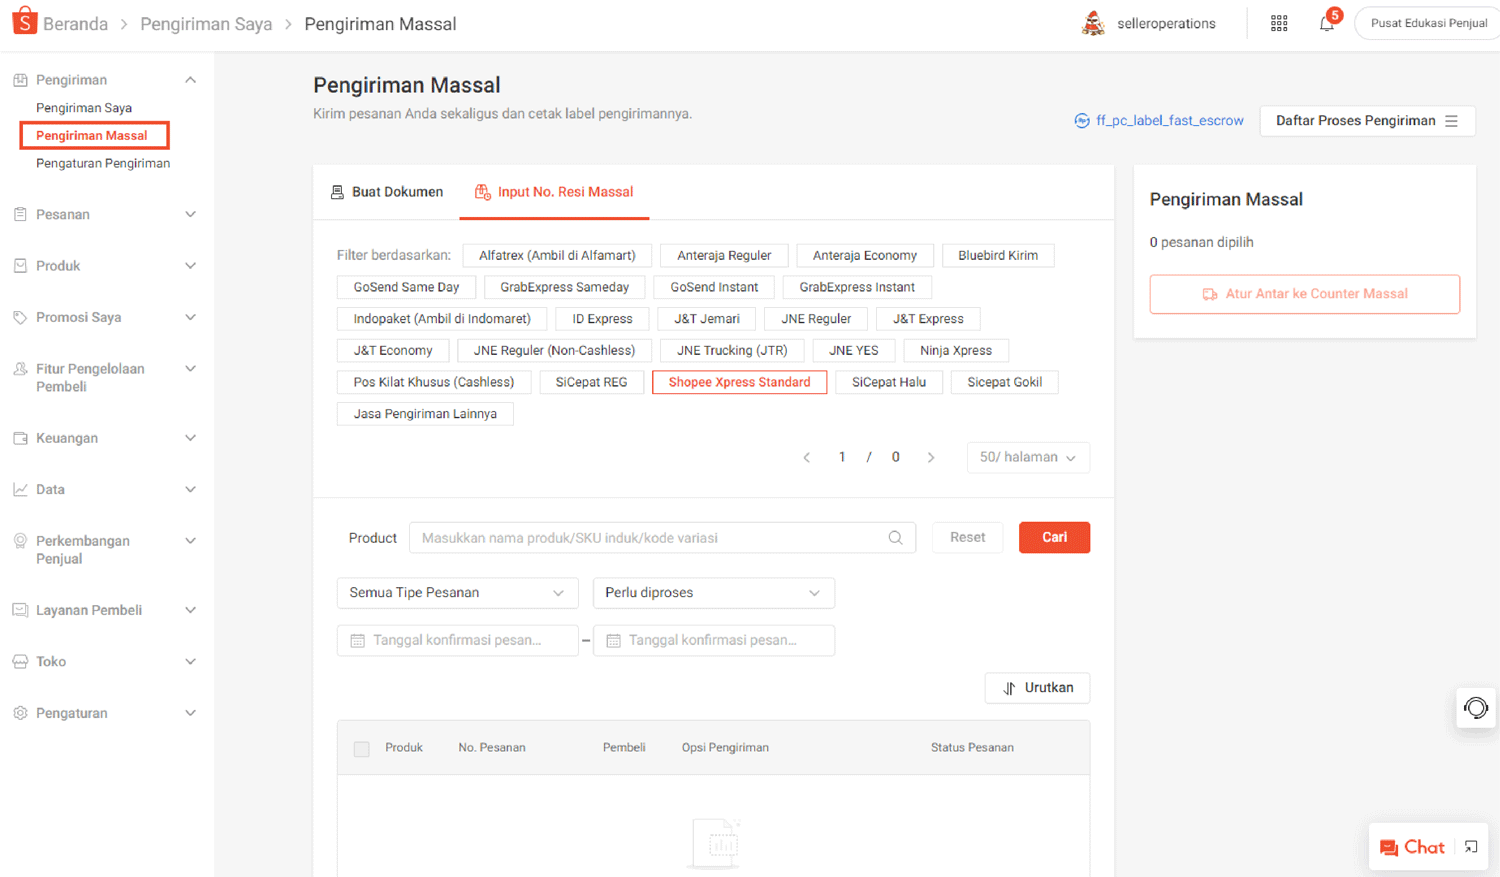Toggle the GoSend Same Day filter

406,287
